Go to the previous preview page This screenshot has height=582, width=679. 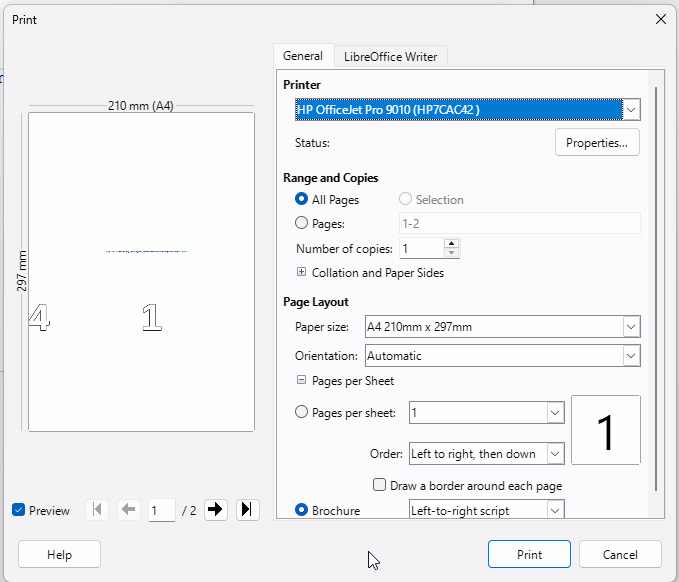[129, 510]
